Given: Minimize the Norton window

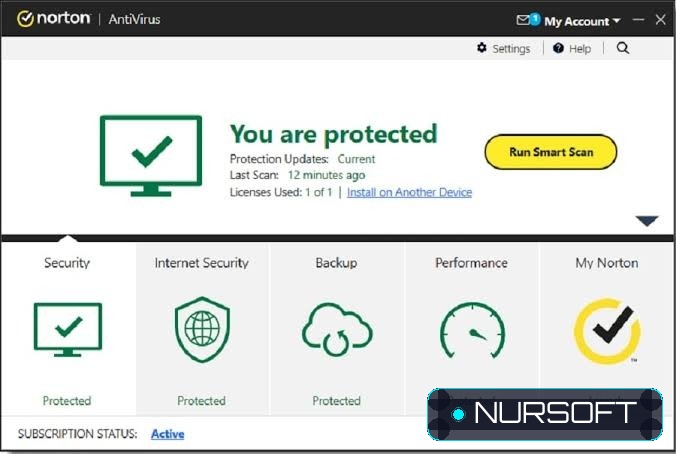Looking at the screenshot, I should pyautogui.click(x=638, y=20).
